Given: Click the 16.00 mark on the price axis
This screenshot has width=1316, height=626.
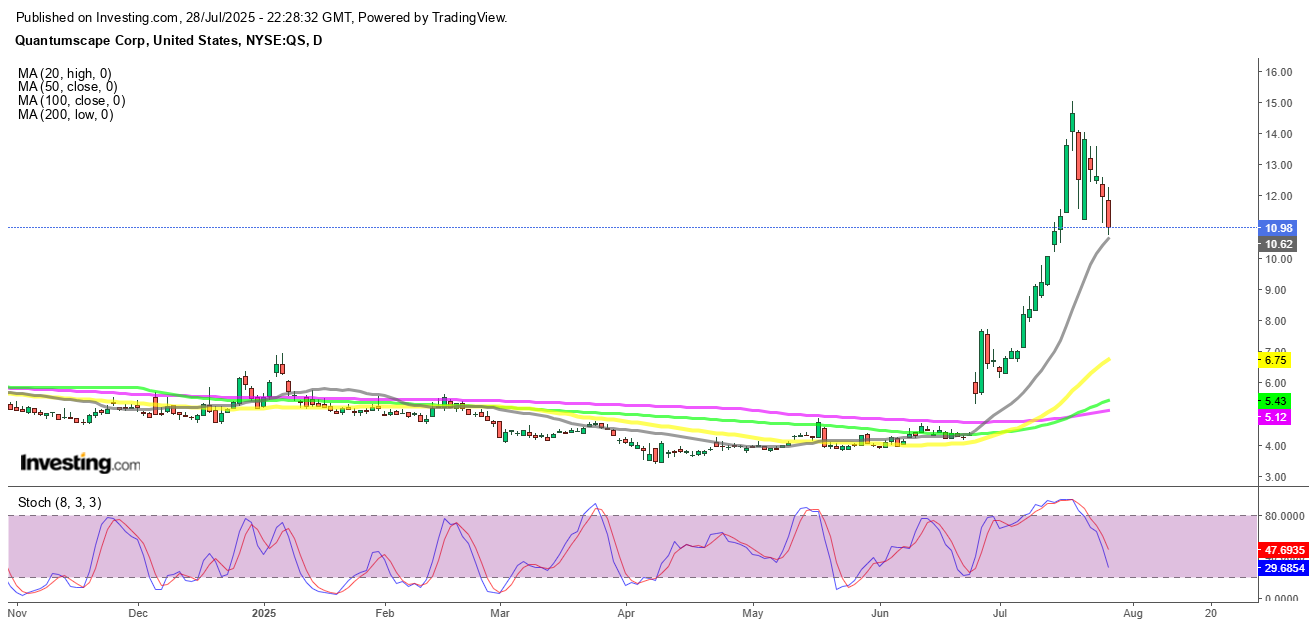Looking at the screenshot, I should (1280, 72).
